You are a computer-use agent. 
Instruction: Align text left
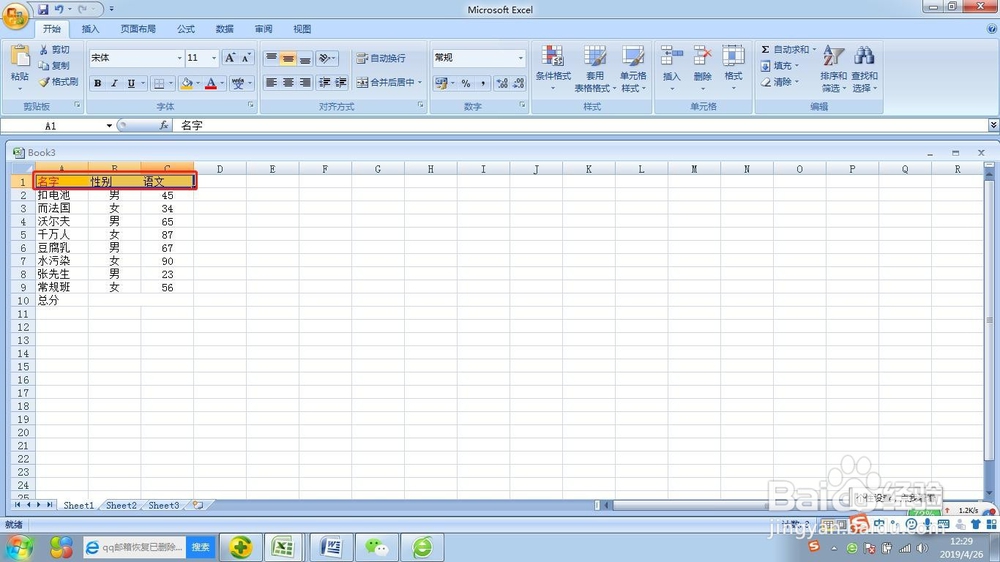point(271,83)
